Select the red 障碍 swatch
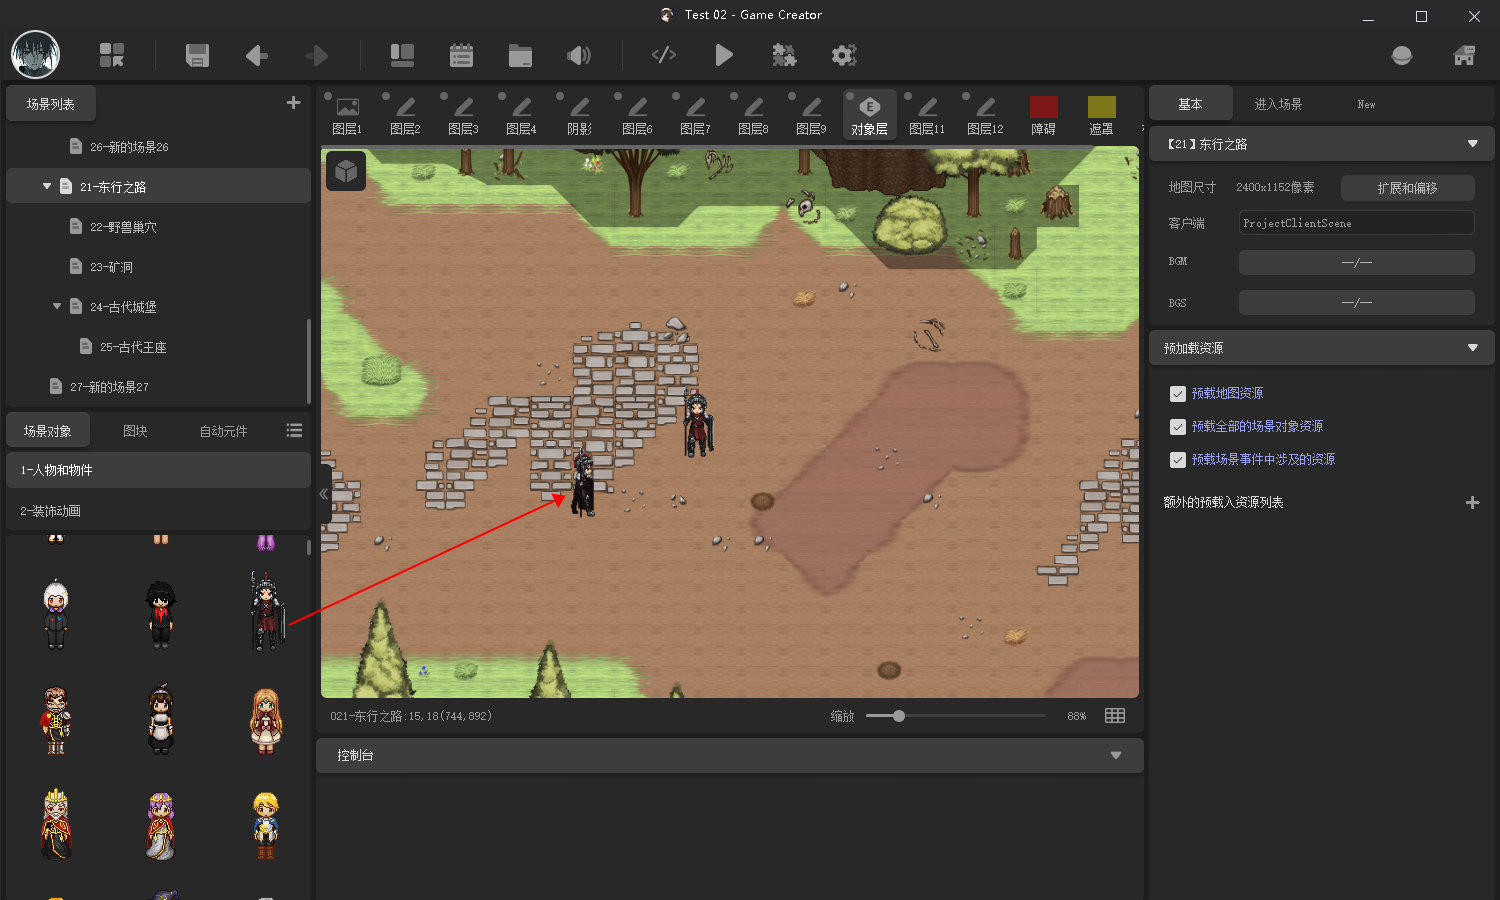Viewport: 1500px width, 900px height. point(1043,107)
